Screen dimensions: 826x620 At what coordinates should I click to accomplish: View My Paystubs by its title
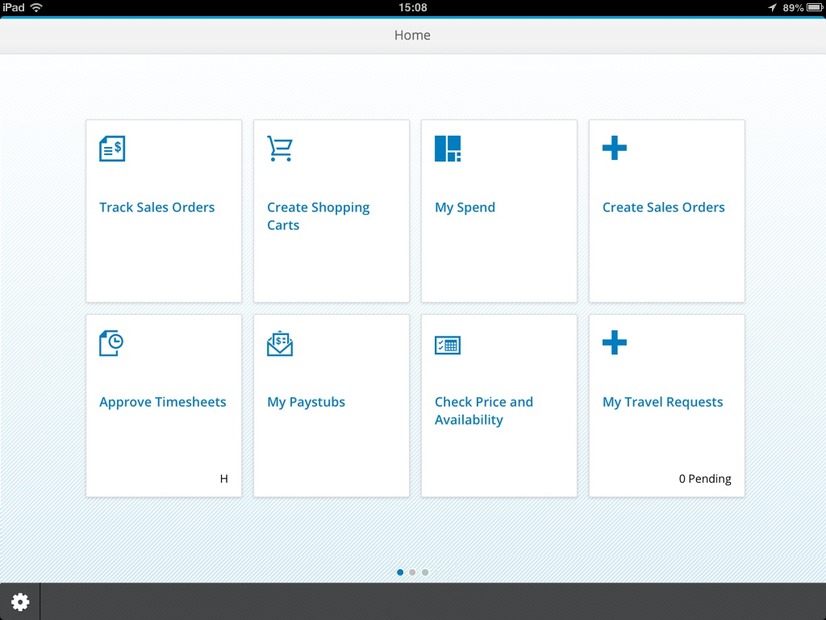coord(306,403)
